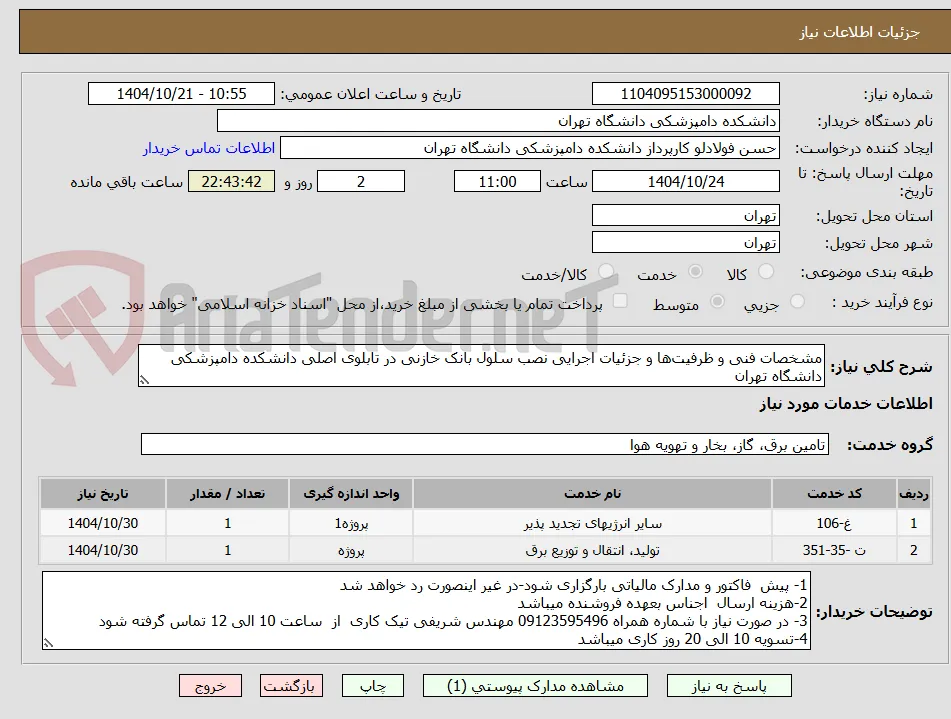Click the پاسخ به نیاز button
The image size is (951, 719).
[x=729, y=686]
